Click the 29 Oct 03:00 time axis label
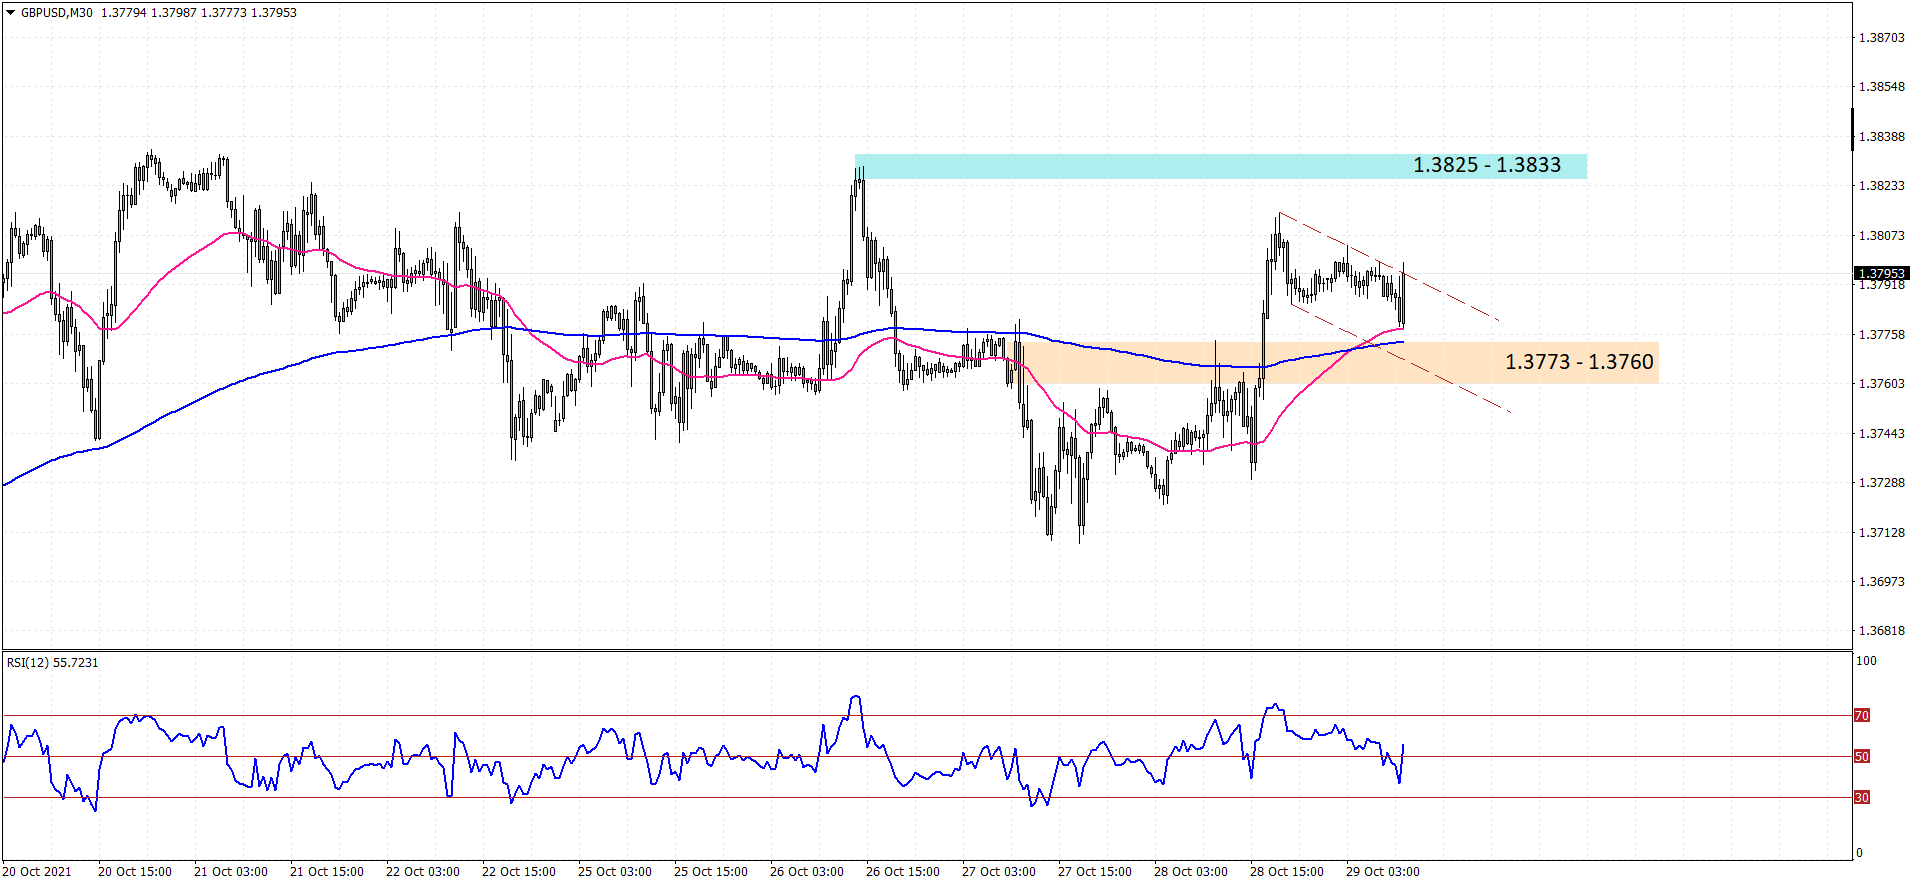The width and height of the screenshot is (1916, 884). point(1383,872)
